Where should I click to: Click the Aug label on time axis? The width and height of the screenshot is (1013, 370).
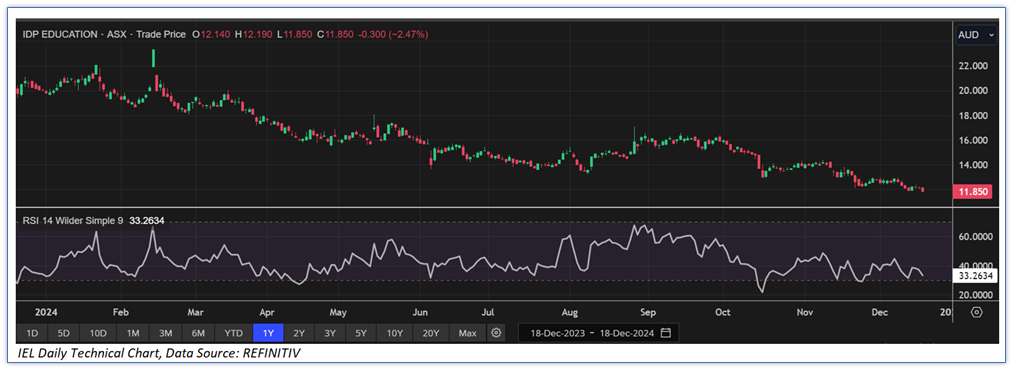[x=570, y=313]
